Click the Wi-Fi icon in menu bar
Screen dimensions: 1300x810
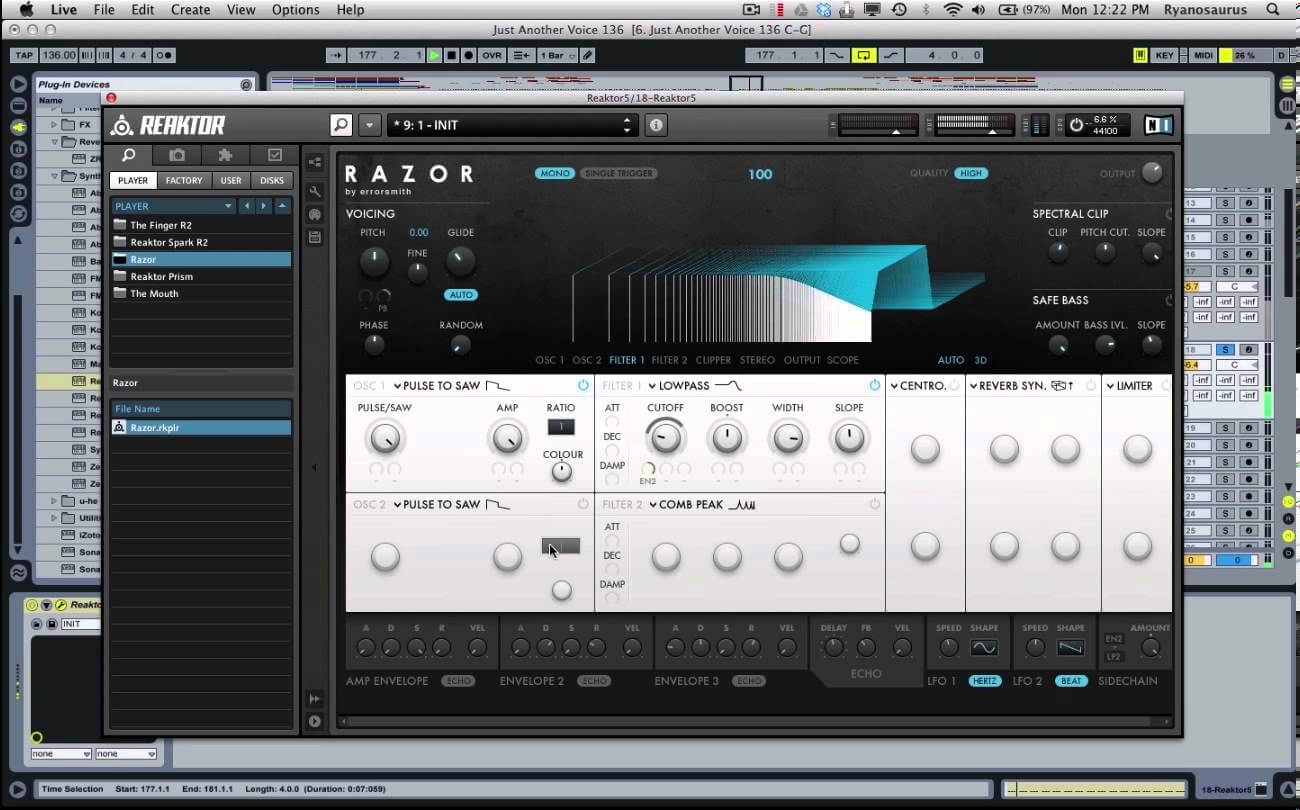952,9
